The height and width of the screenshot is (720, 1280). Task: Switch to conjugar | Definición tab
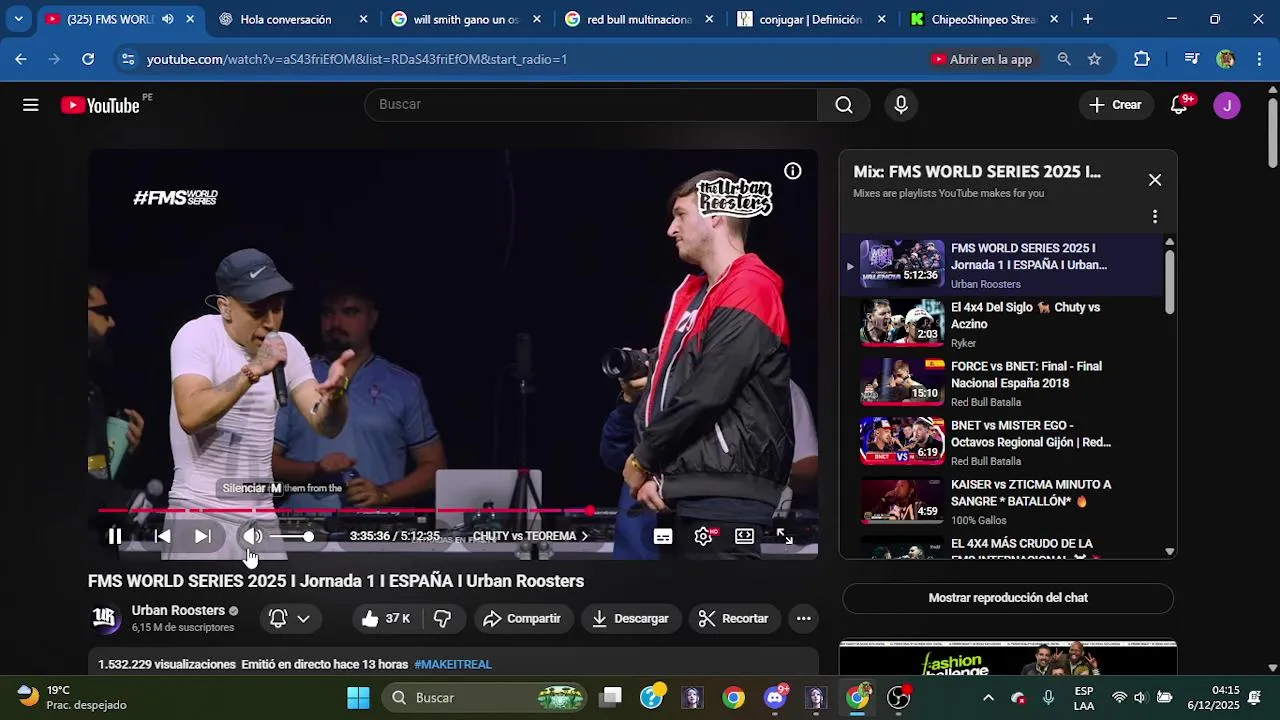[812, 19]
